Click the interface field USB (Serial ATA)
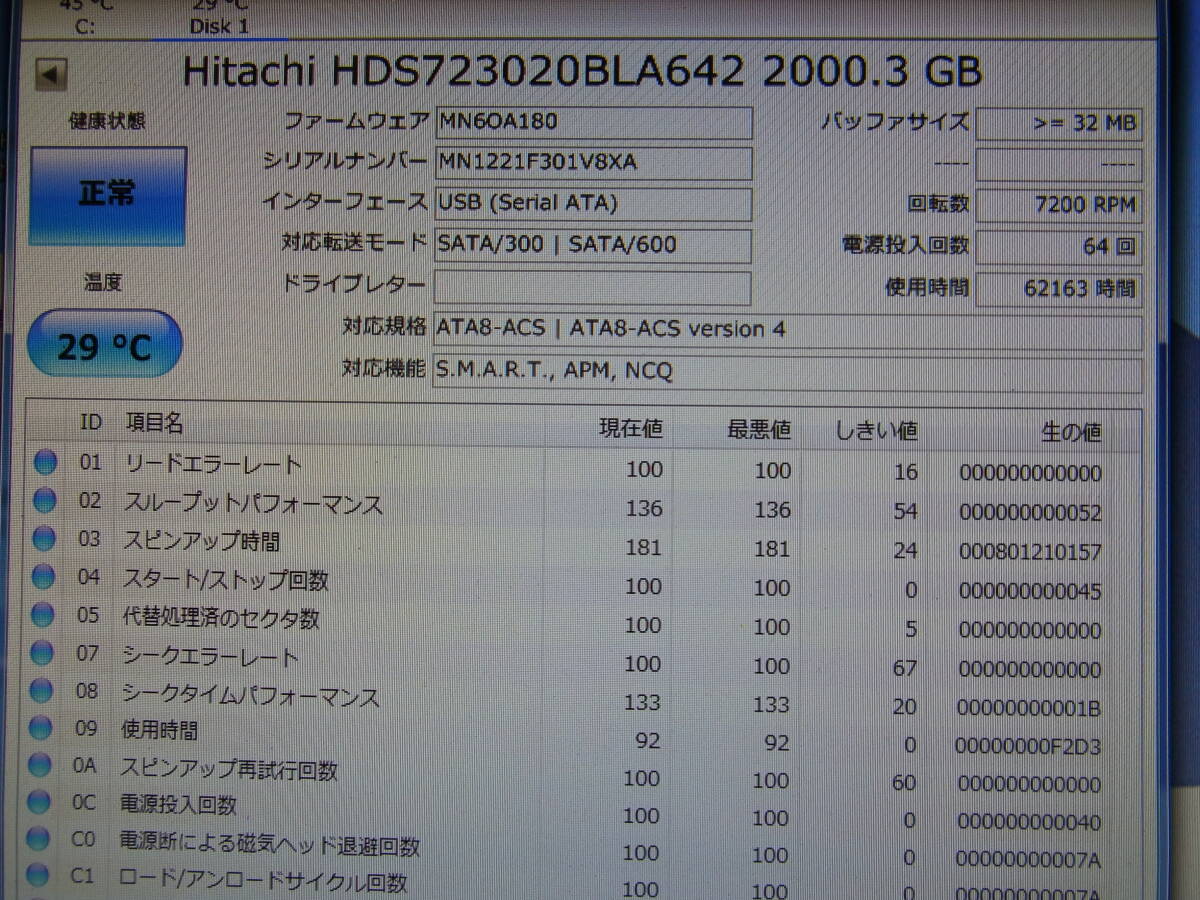The width and height of the screenshot is (1200, 900). point(593,204)
